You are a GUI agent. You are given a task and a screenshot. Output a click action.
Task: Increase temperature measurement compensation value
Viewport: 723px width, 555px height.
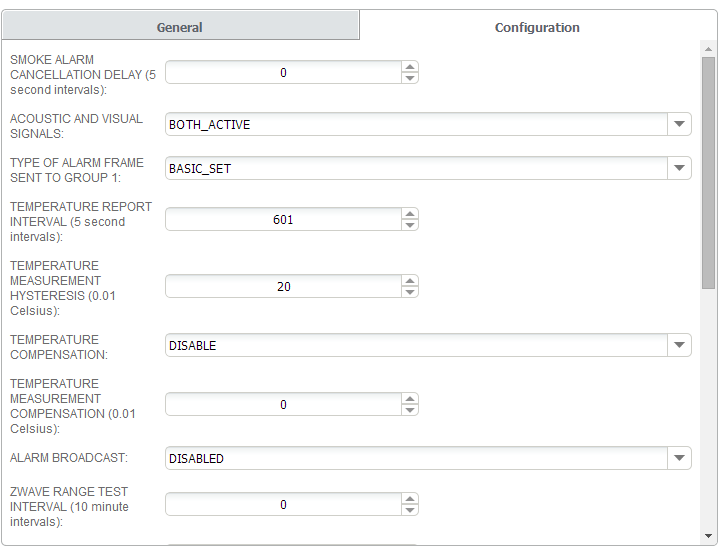point(409,399)
